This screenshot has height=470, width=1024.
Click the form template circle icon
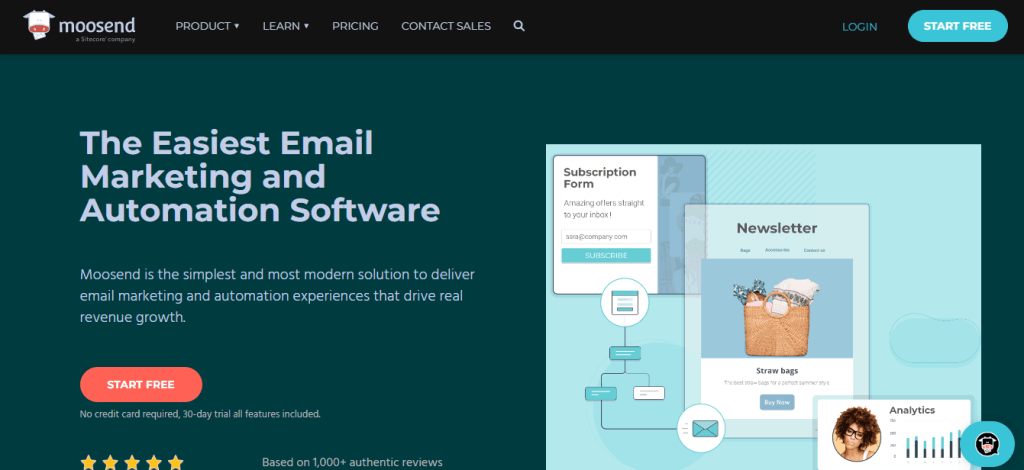coord(624,302)
